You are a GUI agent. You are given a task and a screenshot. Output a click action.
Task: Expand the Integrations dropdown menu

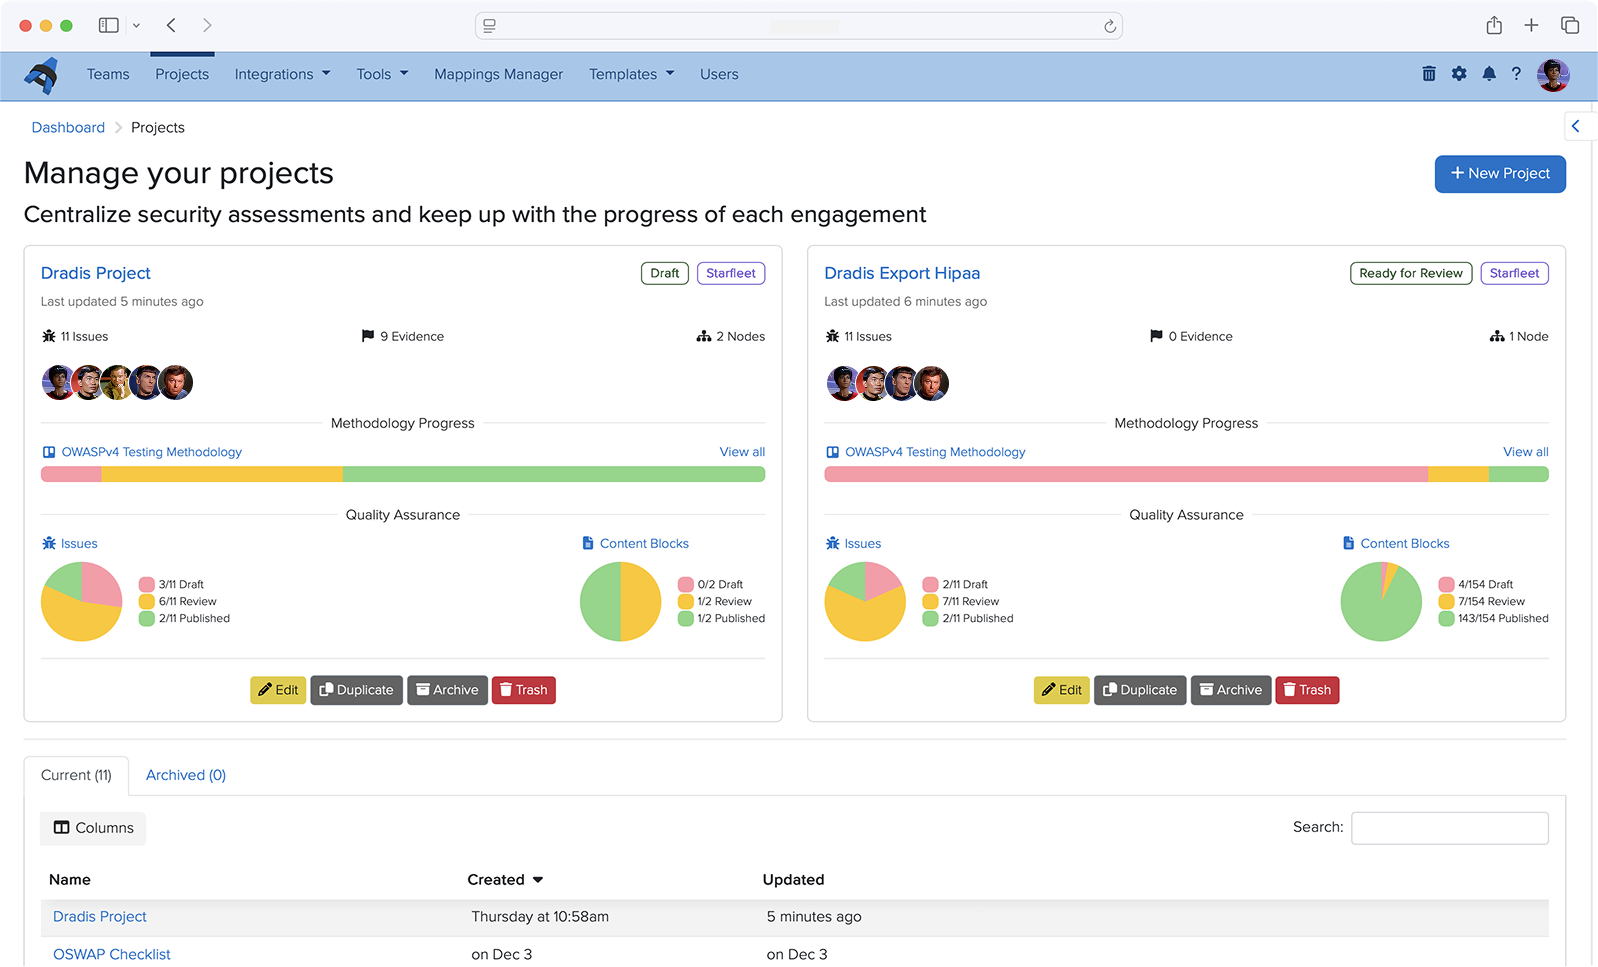(x=282, y=74)
